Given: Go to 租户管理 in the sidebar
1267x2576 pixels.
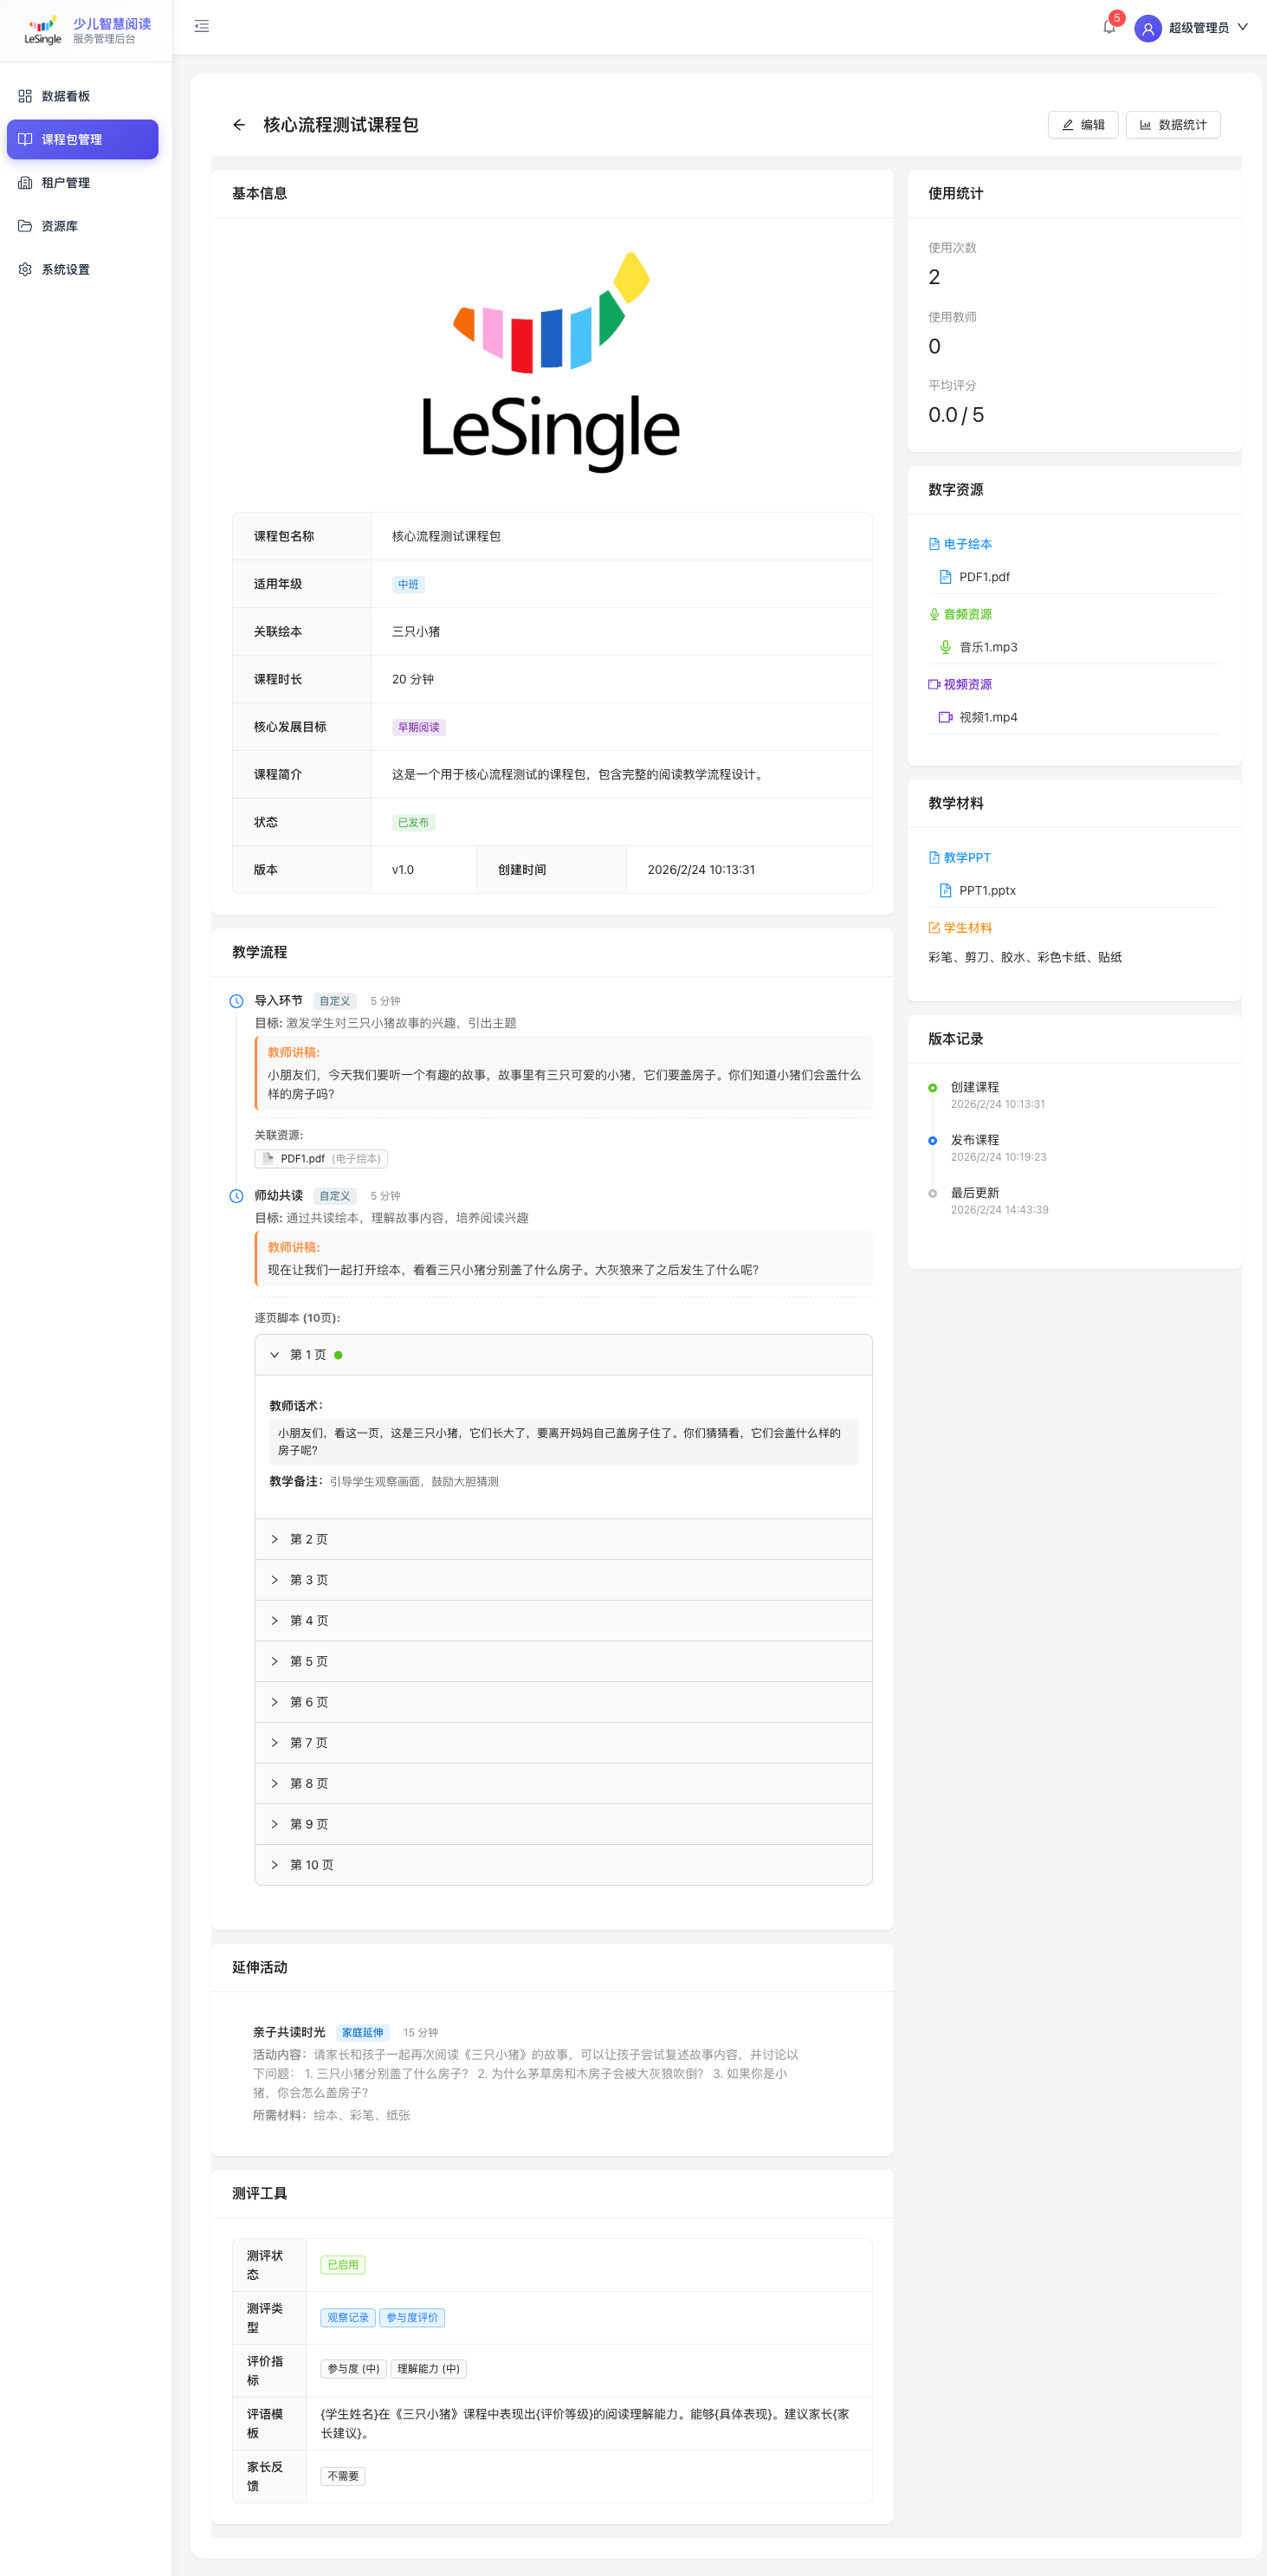Looking at the screenshot, I should click(x=66, y=183).
